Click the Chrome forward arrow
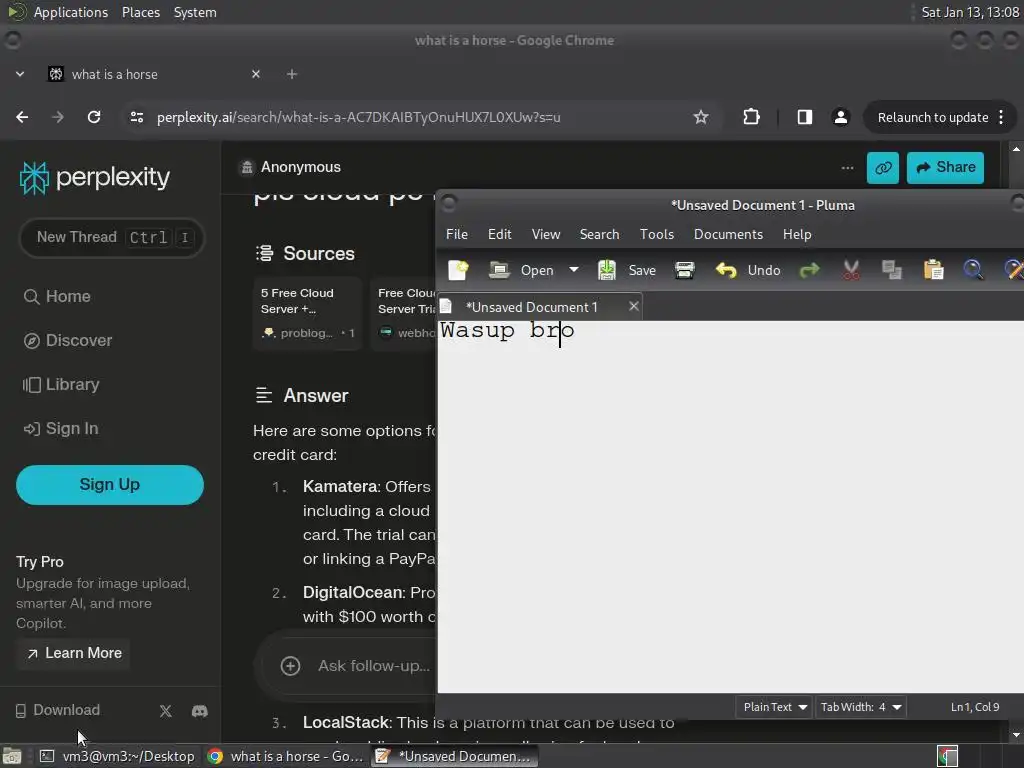 [x=58, y=117]
